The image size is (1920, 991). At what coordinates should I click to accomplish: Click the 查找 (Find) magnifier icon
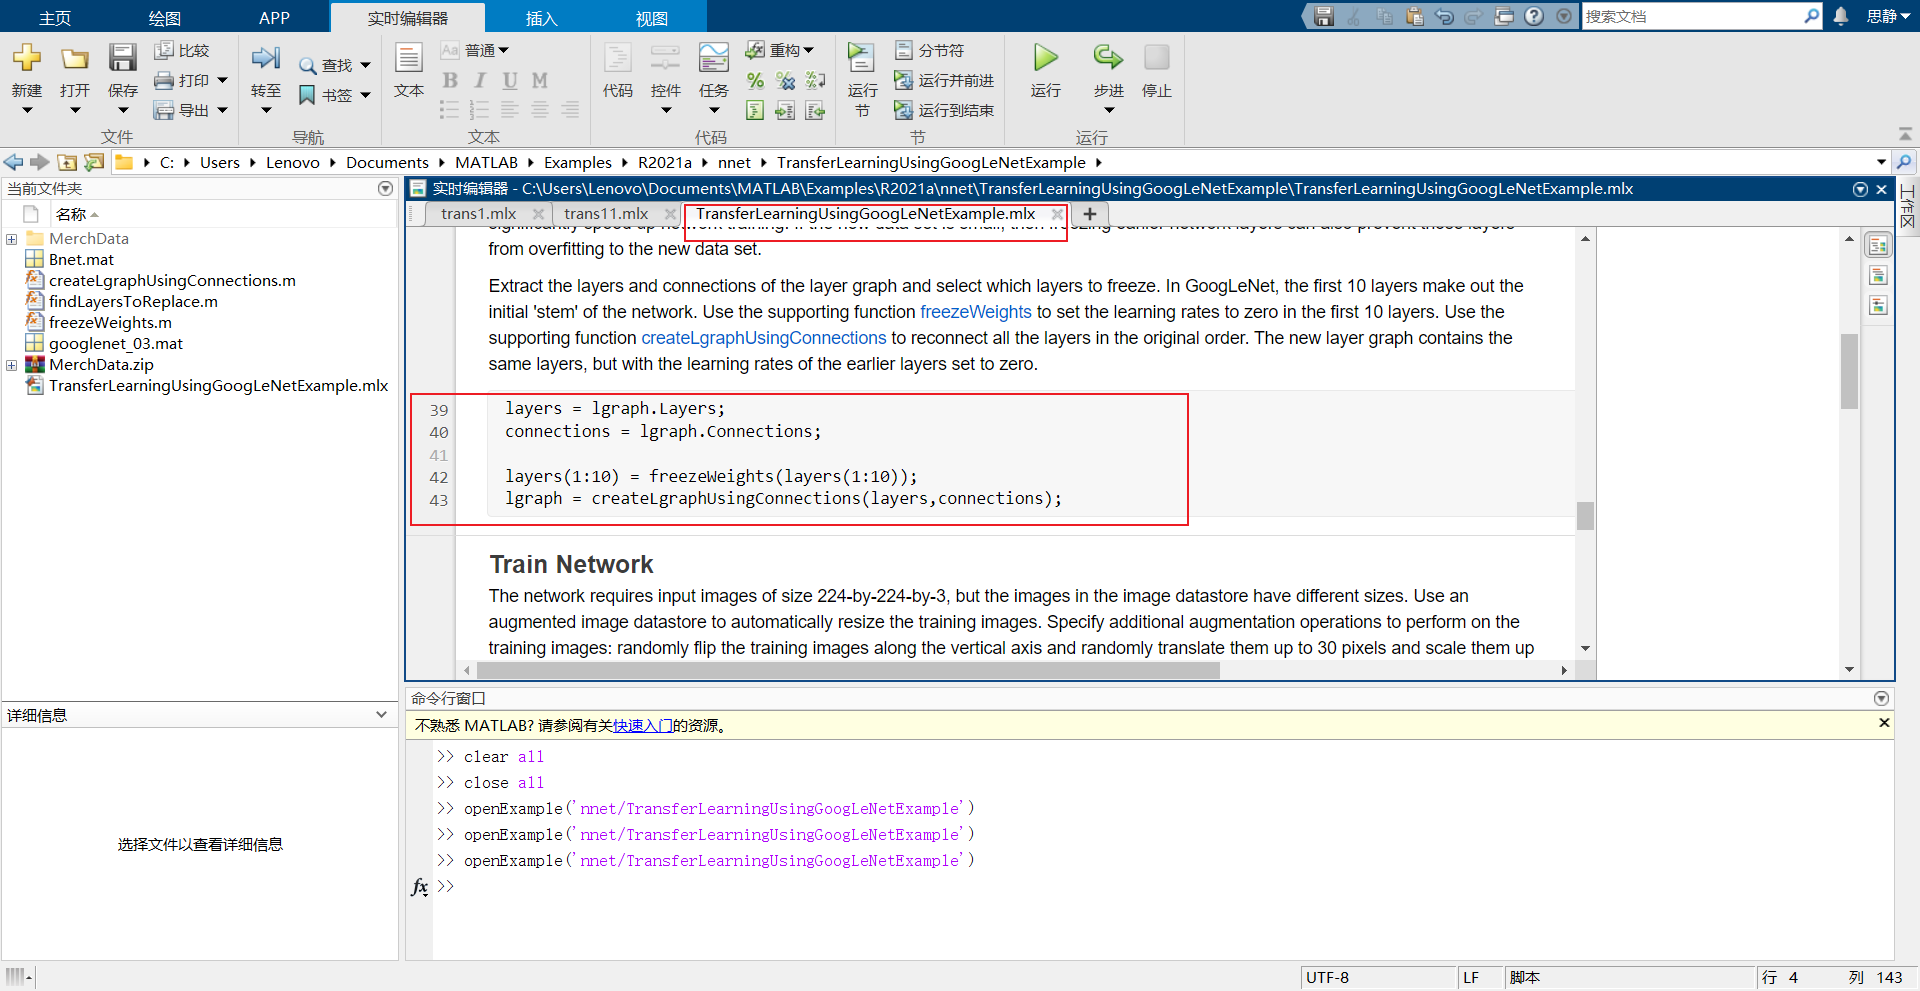point(308,66)
